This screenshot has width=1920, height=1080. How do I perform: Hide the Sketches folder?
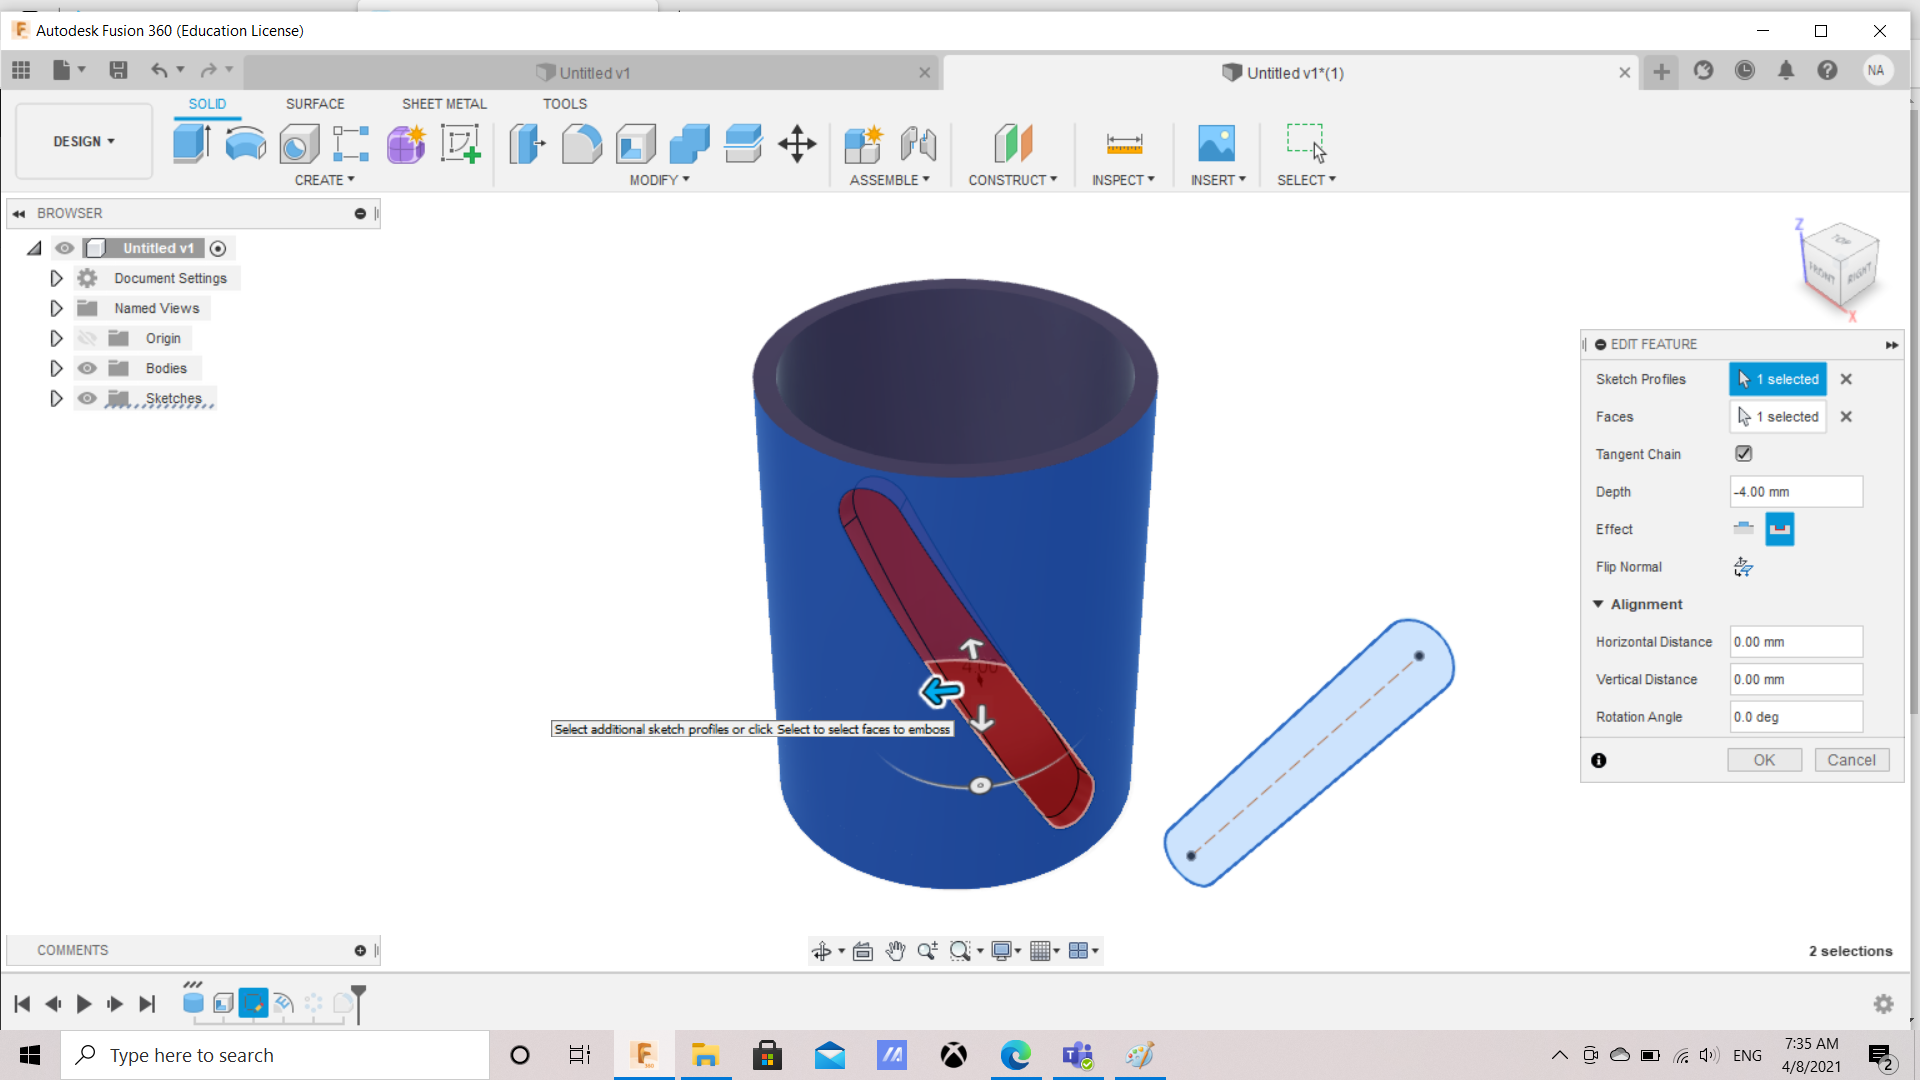pos(88,398)
